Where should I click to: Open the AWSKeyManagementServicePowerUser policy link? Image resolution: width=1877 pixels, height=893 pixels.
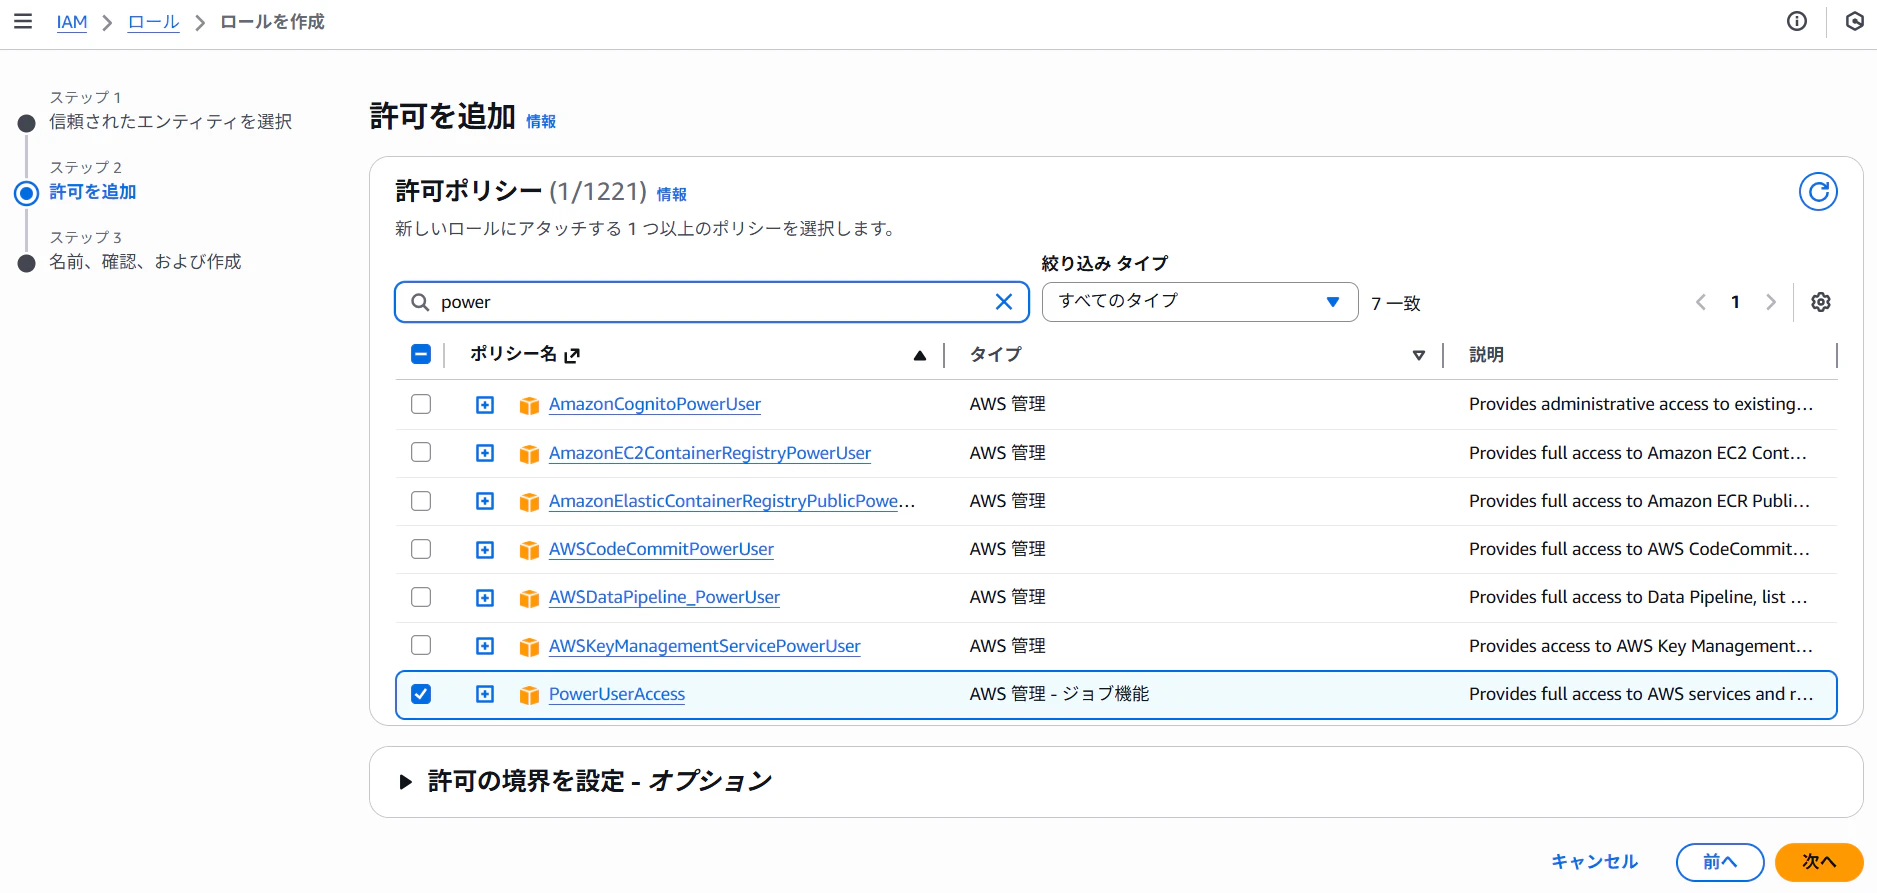pyautogui.click(x=705, y=646)
